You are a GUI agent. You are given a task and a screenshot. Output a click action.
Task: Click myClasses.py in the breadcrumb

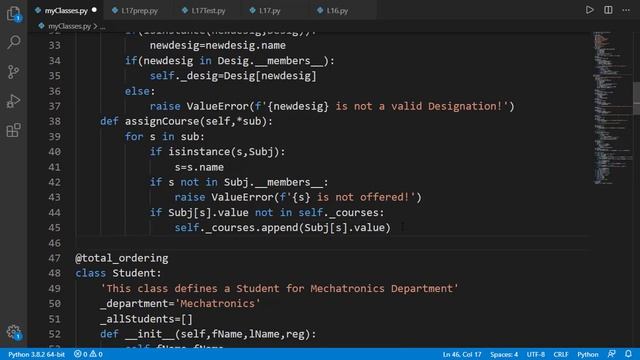[x=69, y=26]
